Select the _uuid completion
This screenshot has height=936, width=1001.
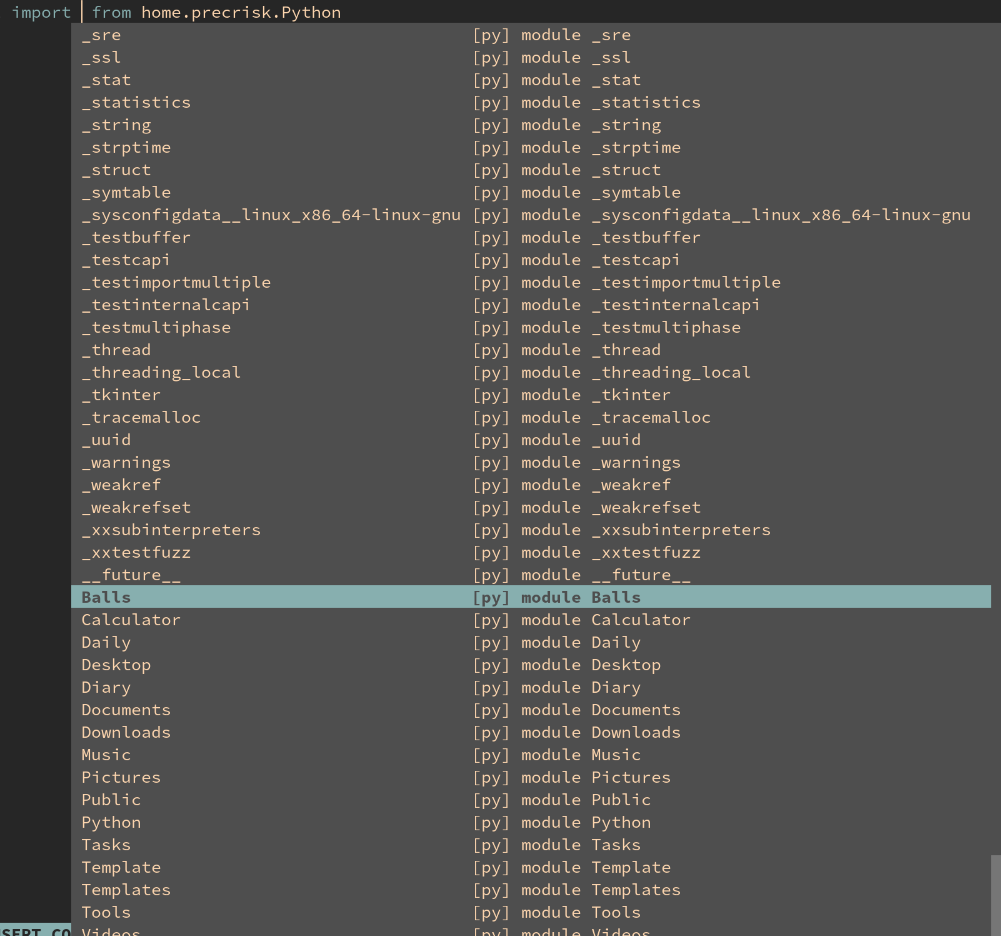pos(531,440)
